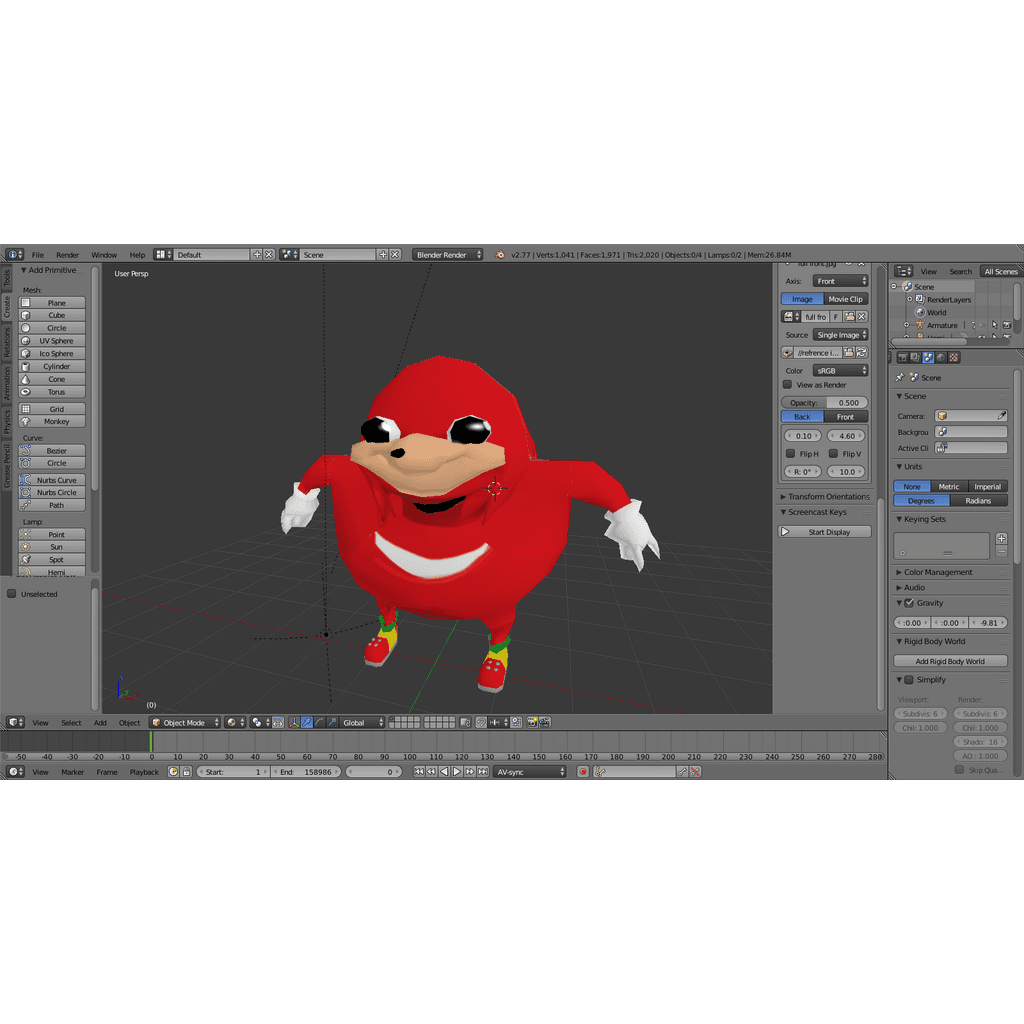Image resolution: width=1024 pixels, height=1024 pixels.
Task: Click the Blender logo icon in header
Action: [x=500, y=255]
